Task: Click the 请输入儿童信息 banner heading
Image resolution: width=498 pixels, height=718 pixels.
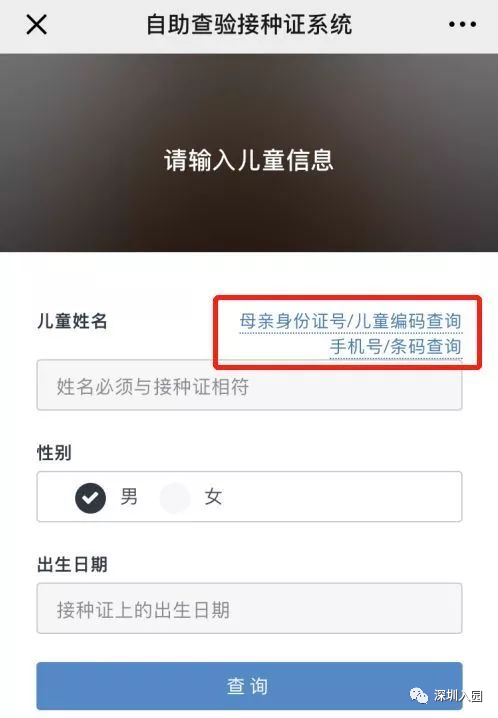Action: pos(249,160)
